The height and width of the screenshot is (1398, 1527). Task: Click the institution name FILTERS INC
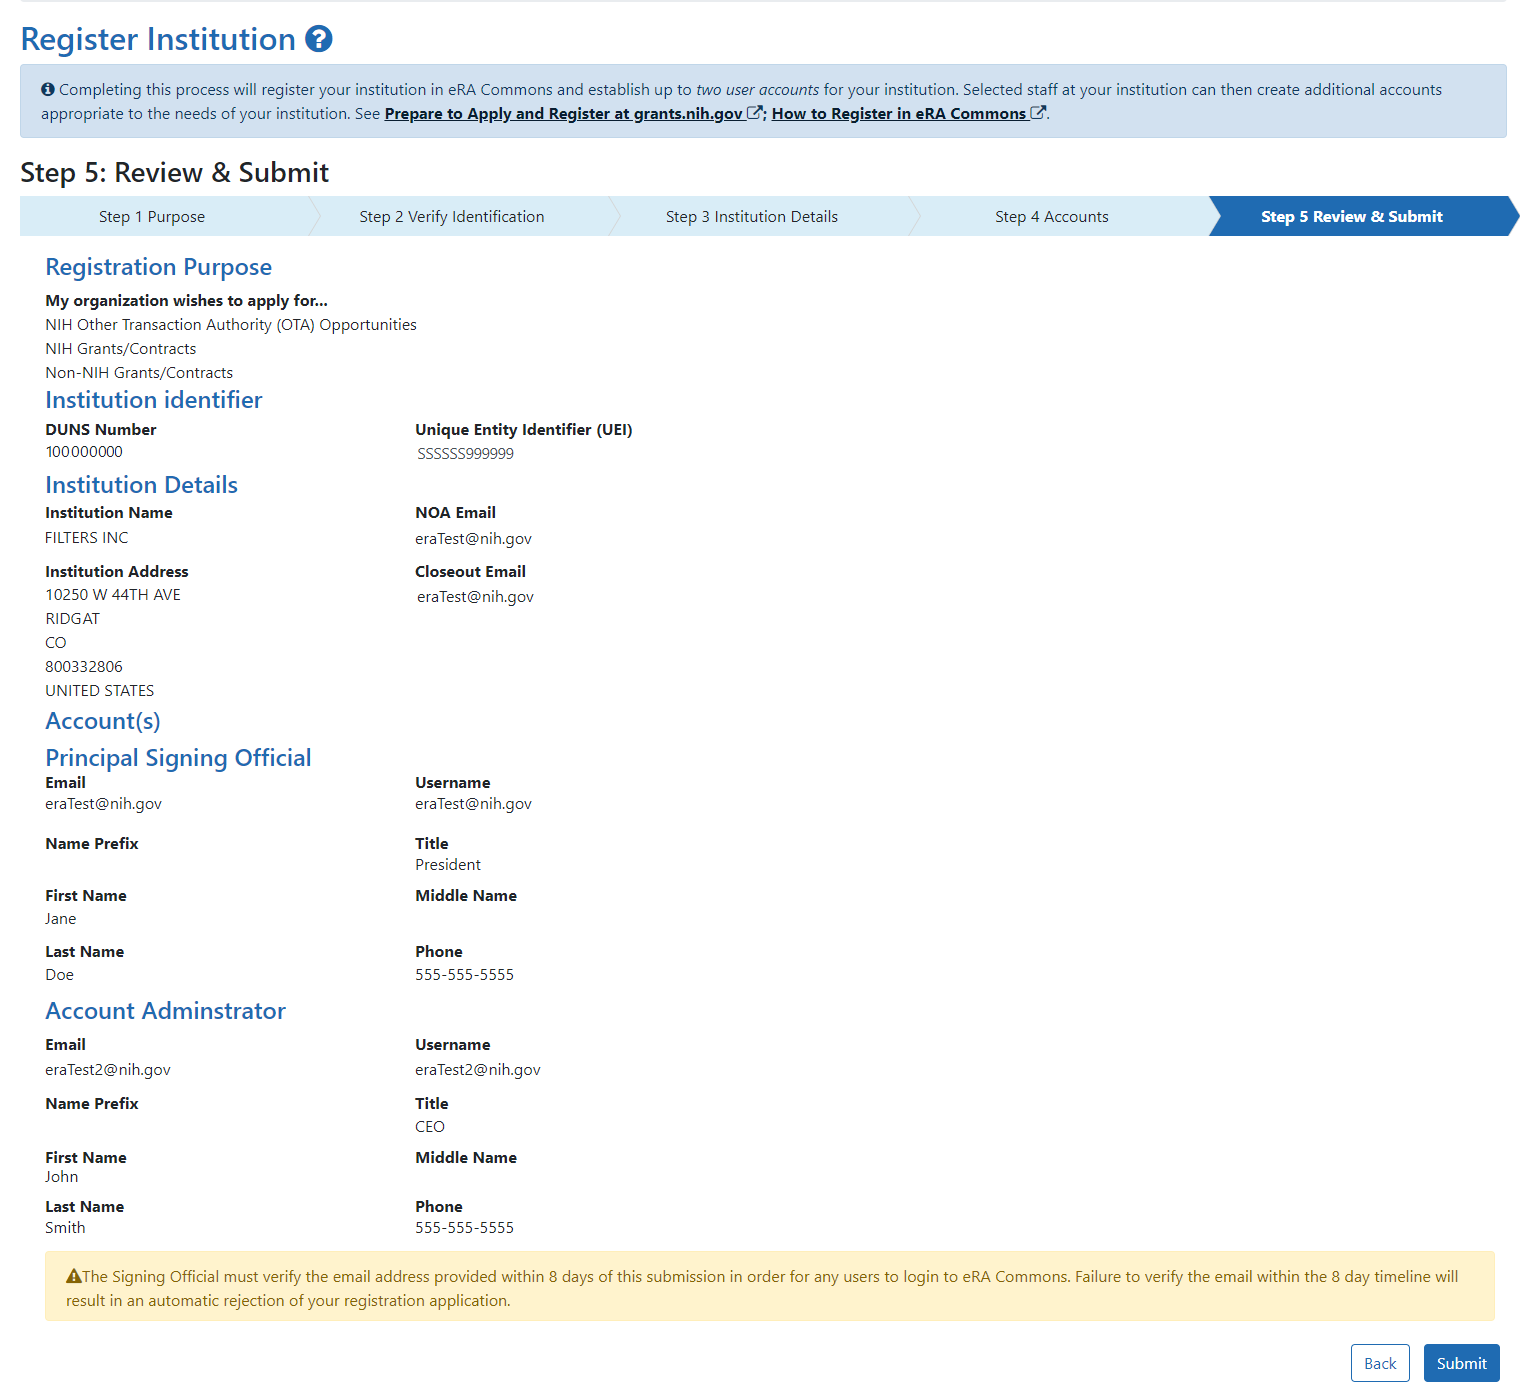pos(87,538)
